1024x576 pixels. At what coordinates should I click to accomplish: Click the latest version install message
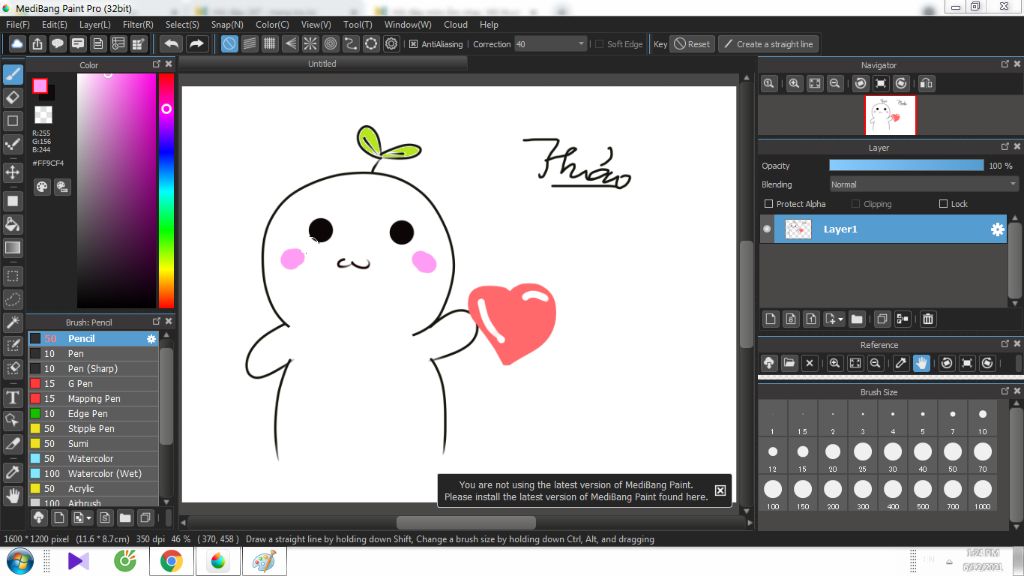(x=576, y=490)
